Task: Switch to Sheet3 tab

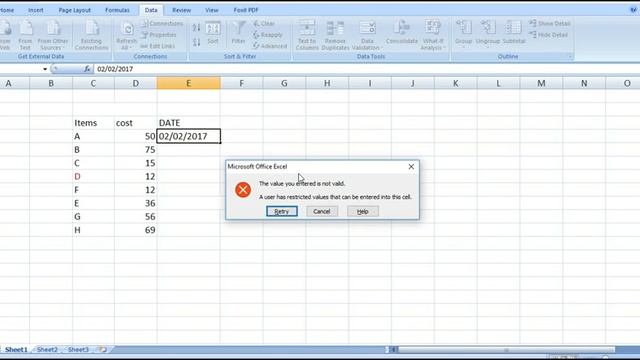Action: [x=78, y=349]
